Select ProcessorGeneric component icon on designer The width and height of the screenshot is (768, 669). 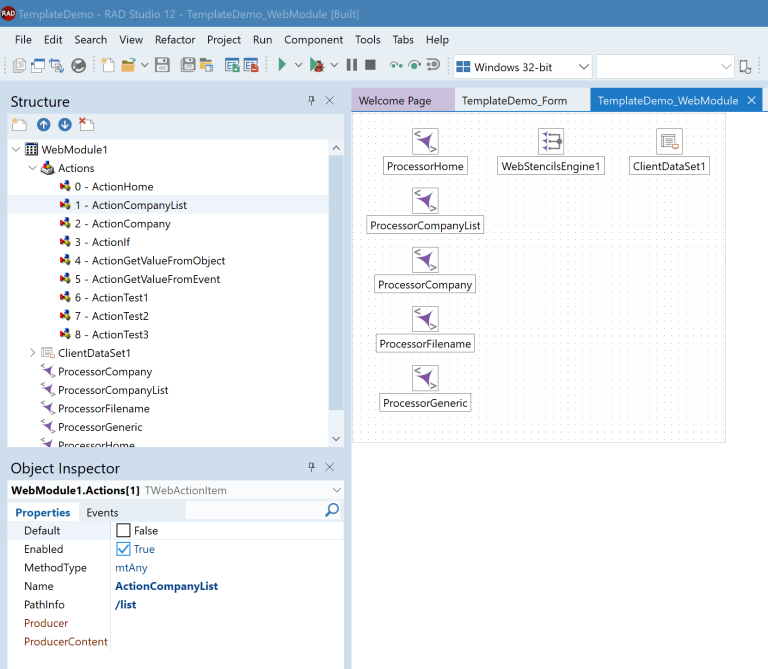(x=425, y=378)
